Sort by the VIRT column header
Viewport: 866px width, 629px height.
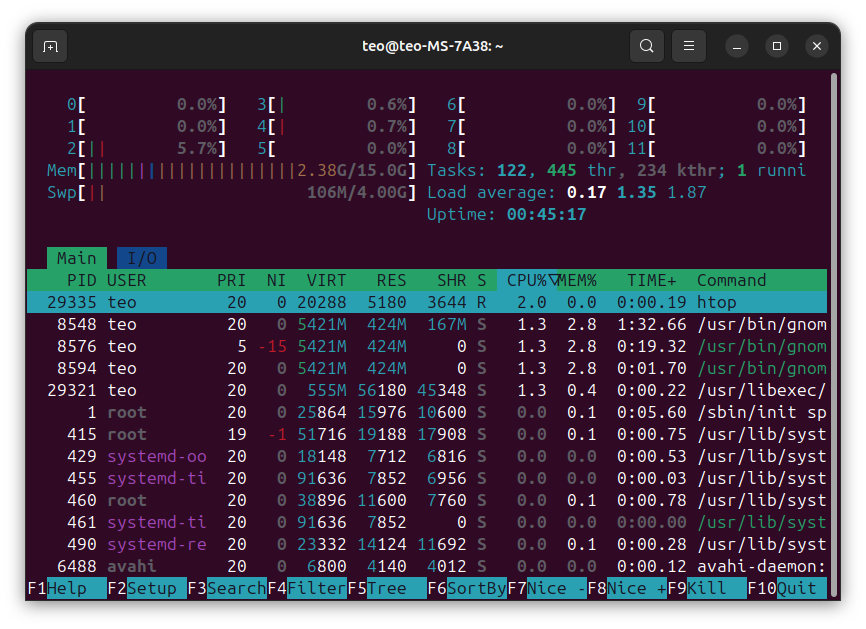(x=326, y=281)
